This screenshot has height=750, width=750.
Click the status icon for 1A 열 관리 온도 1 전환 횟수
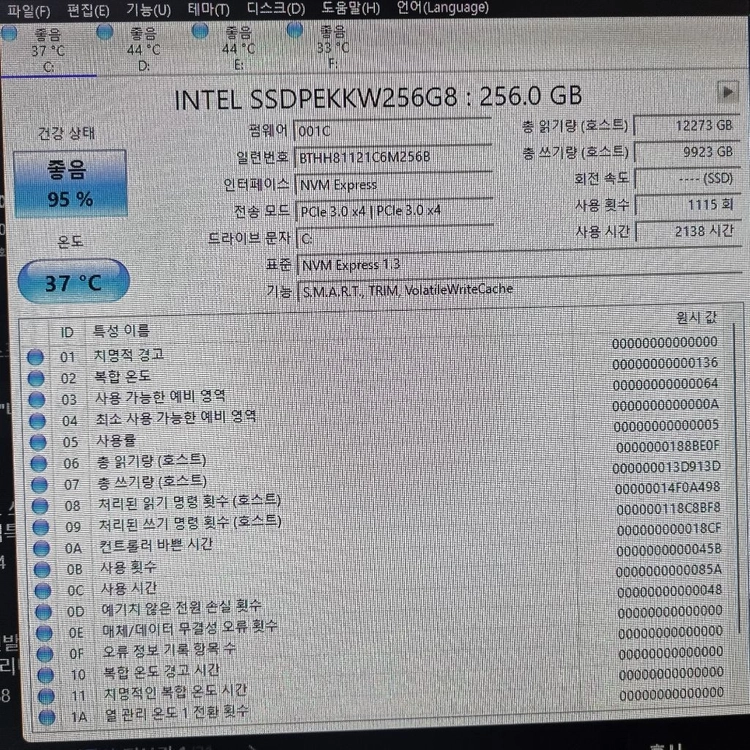pyautogui.click(x=47, y=717)
